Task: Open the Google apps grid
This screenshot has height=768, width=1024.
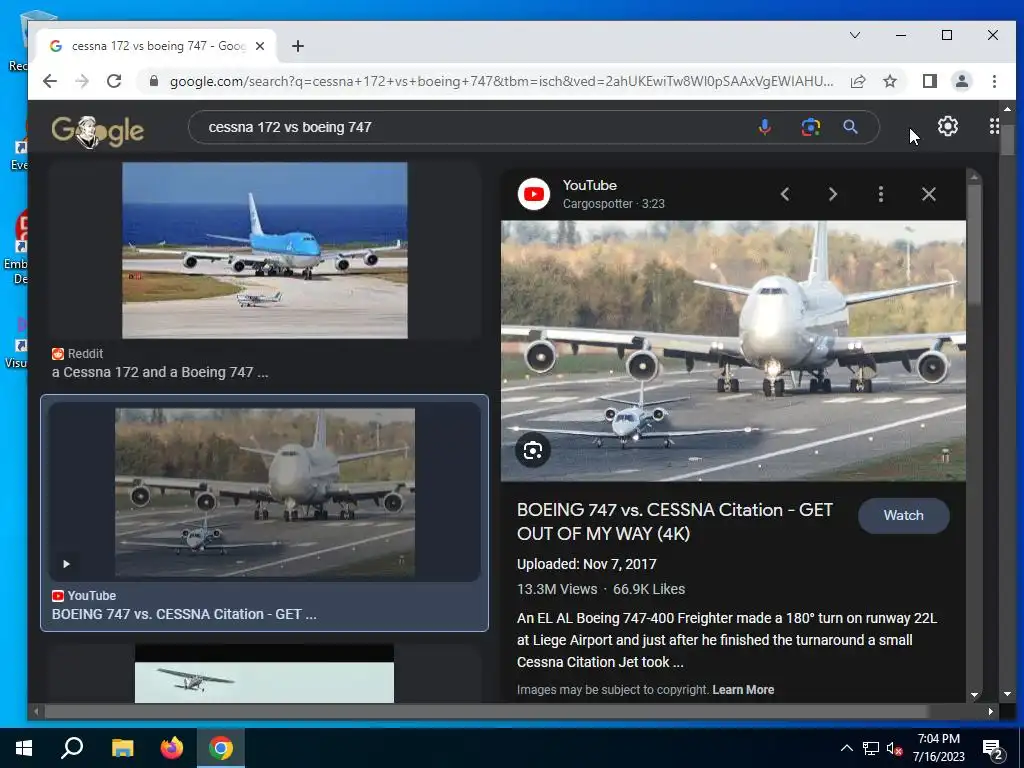Action: click(994, 126)
